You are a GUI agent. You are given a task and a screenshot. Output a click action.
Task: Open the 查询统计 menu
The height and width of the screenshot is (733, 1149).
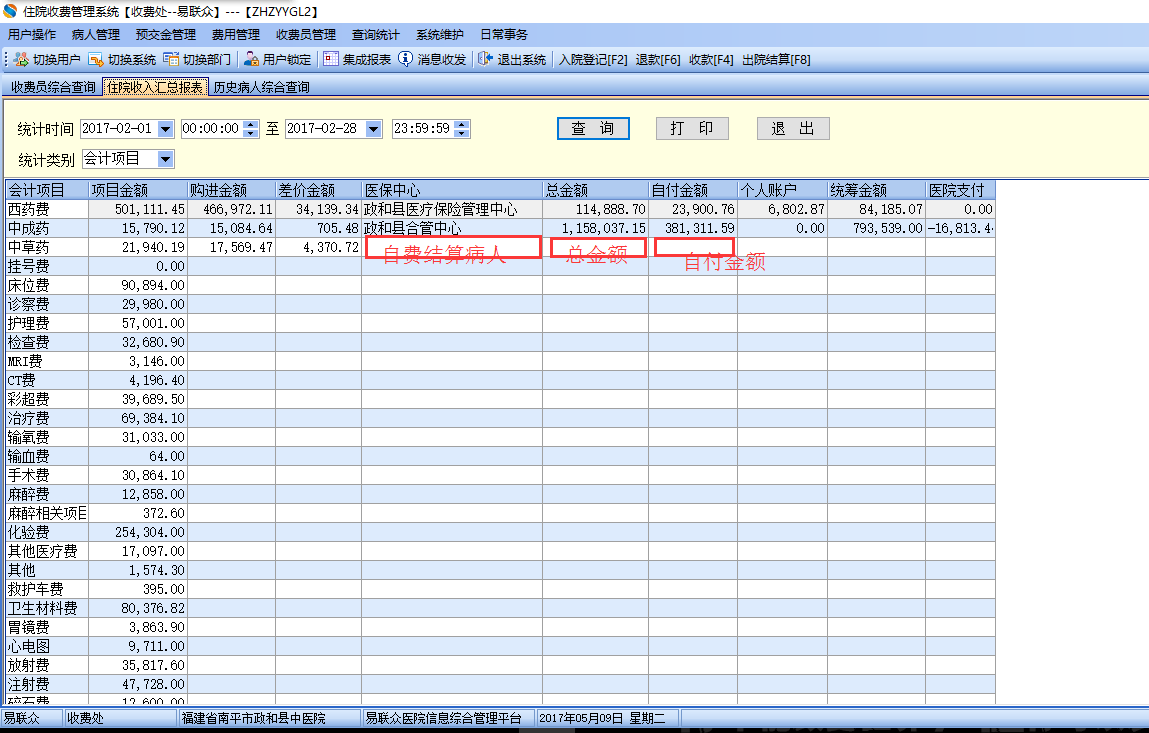click(376, 34)
